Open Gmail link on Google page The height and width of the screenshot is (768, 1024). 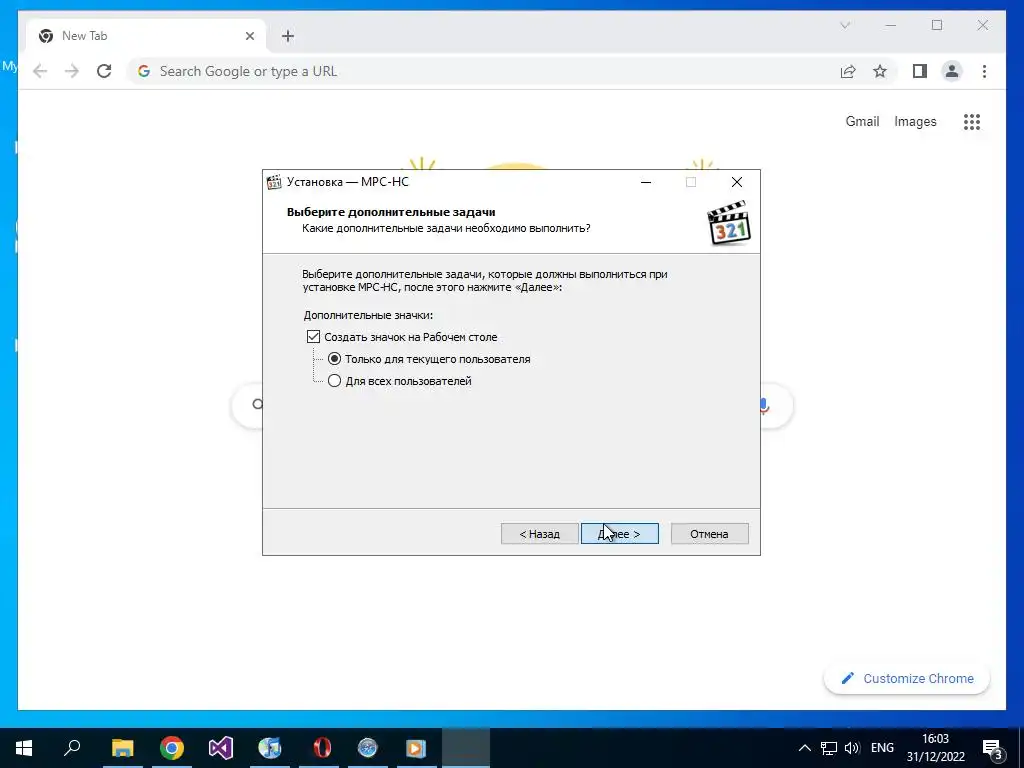[x=862, y=121]
